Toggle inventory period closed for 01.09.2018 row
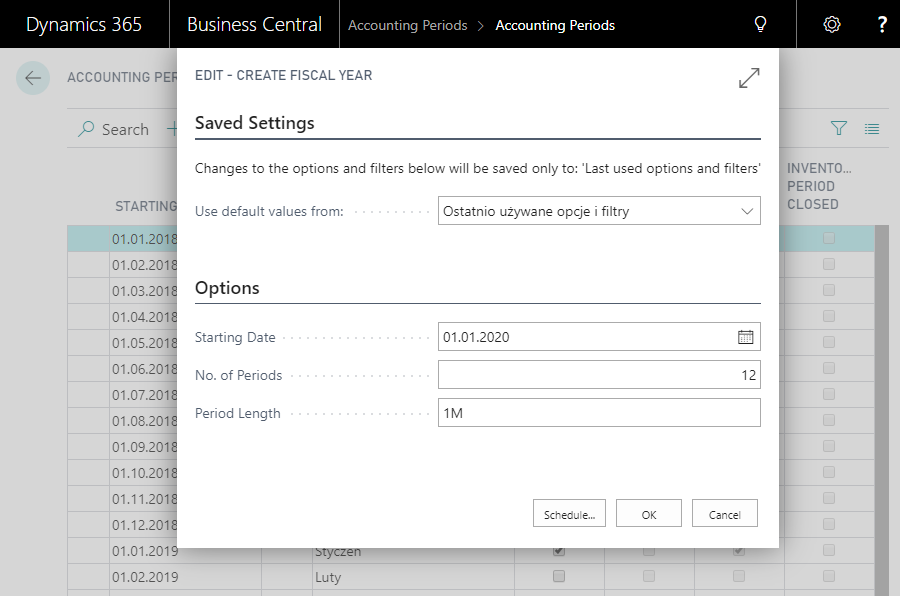Viewport: 900px width, 596px height. click(828, 446)
